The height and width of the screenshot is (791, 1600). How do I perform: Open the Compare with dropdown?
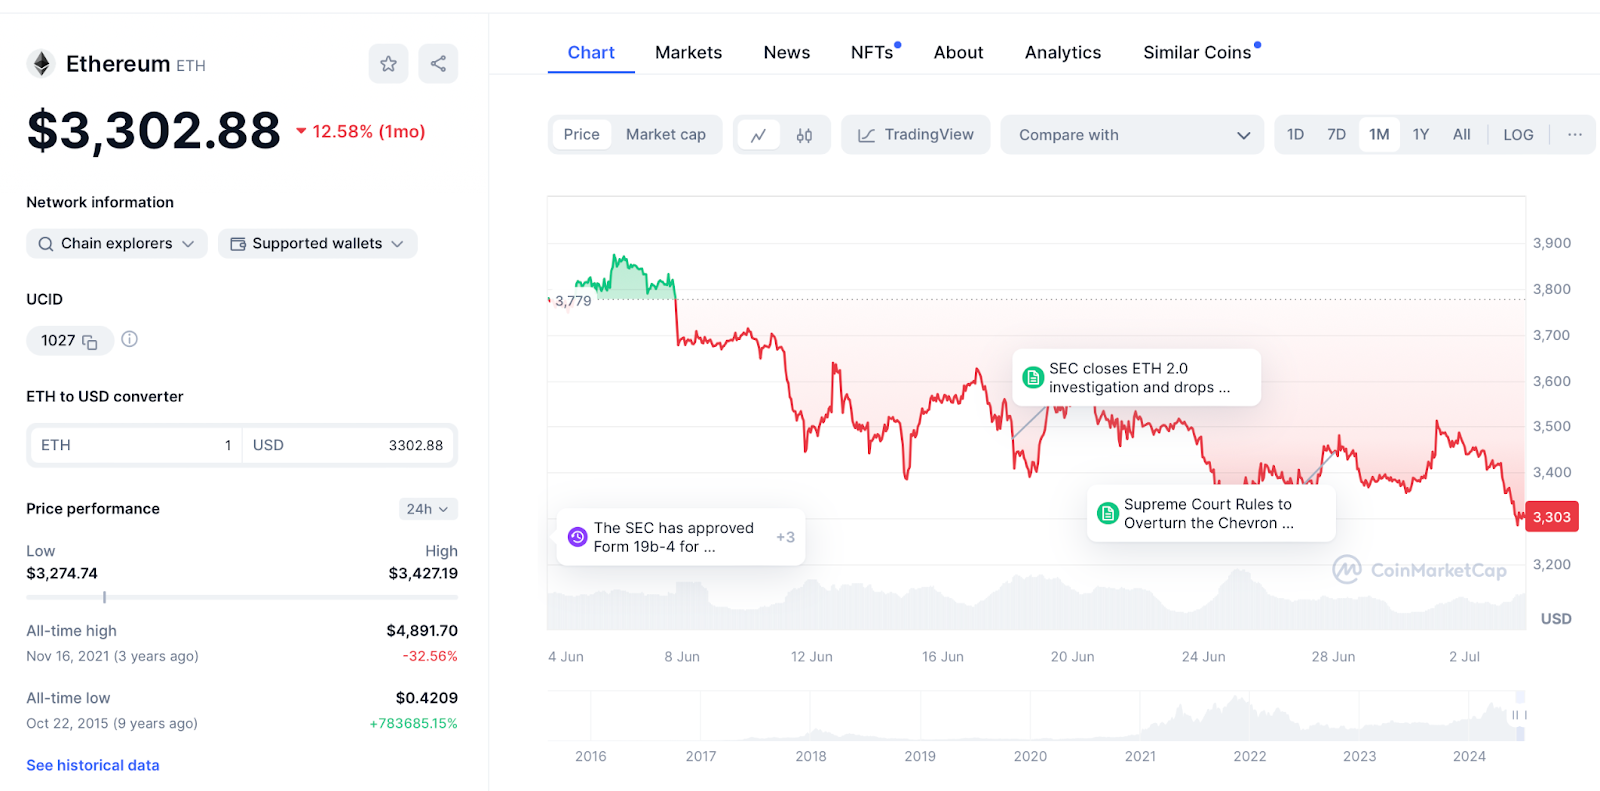[x=1134, y=135]
